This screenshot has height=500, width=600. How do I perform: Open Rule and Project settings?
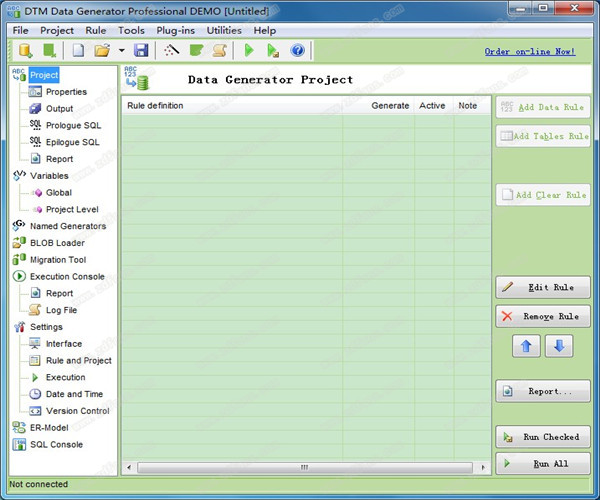point(78,361)
